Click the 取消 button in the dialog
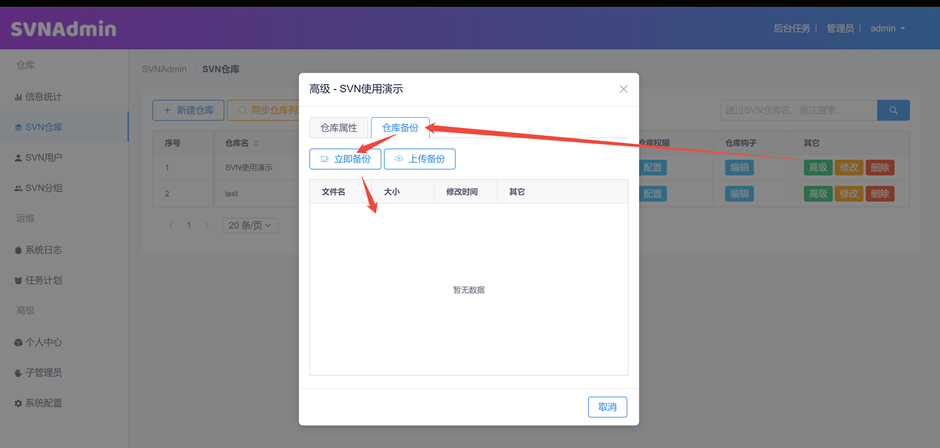The image size is (940, 448). coord(607,407)
